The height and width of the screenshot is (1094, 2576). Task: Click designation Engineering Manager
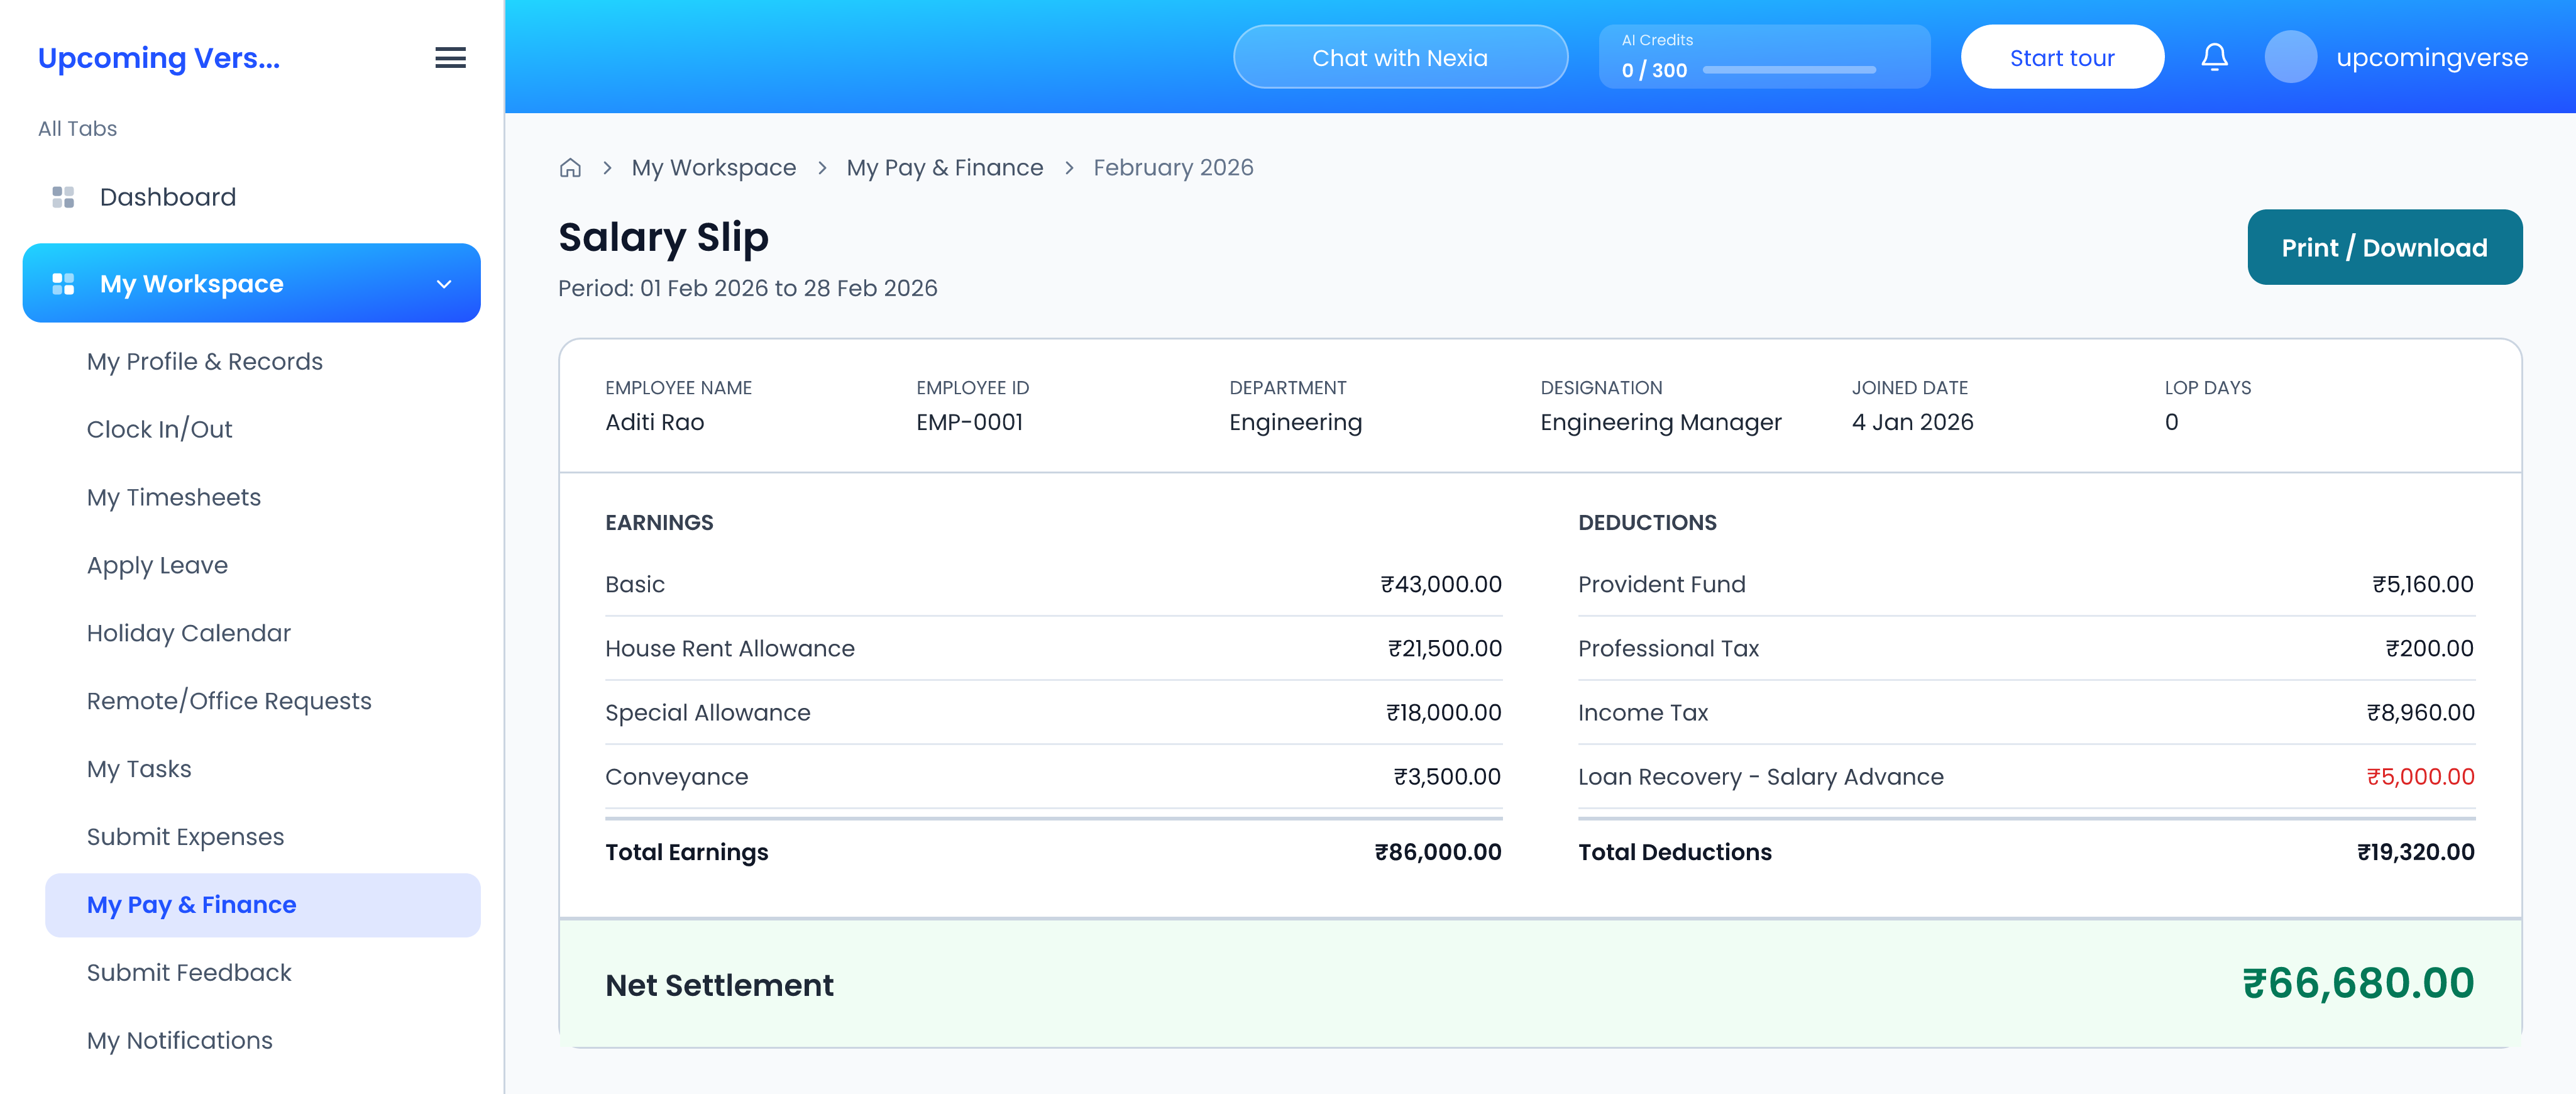[1660, 422]
